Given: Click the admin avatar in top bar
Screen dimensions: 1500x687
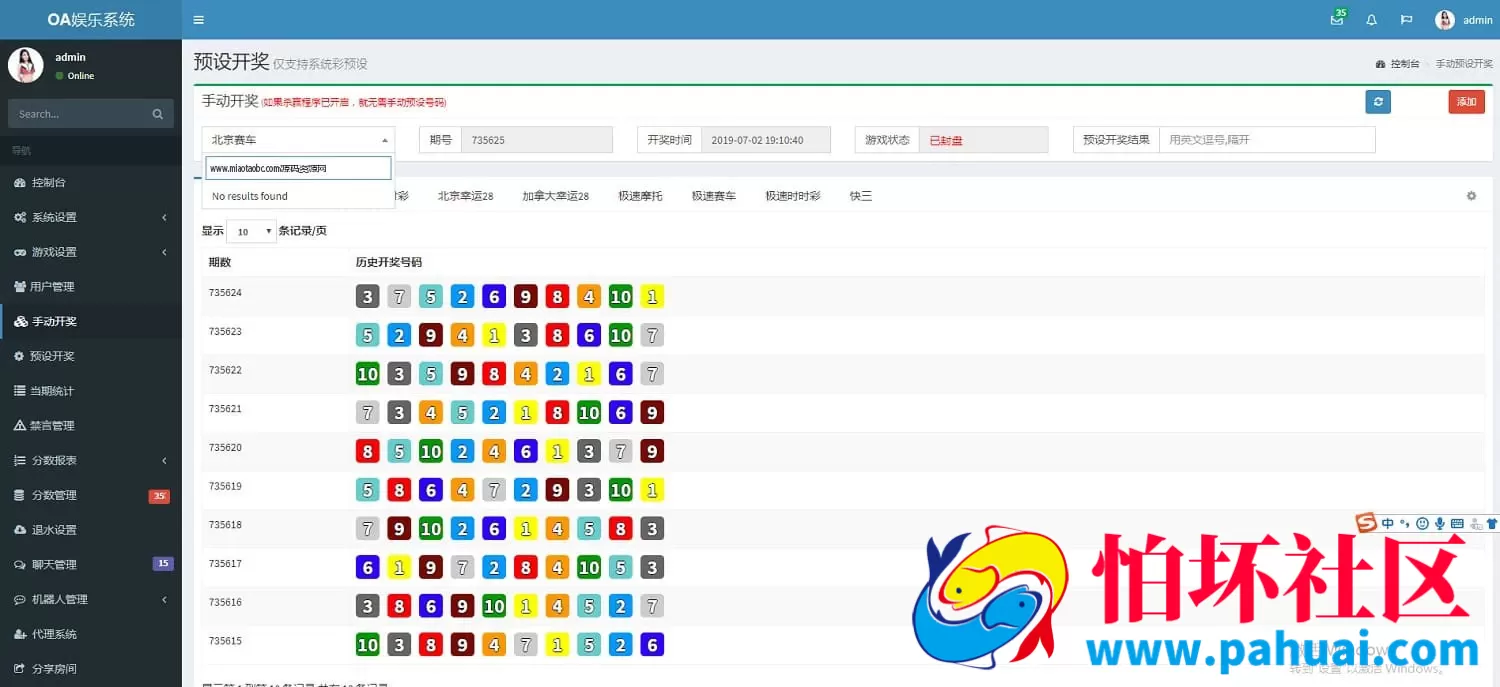Looking at the screenshot, I should pos(1445,20).
